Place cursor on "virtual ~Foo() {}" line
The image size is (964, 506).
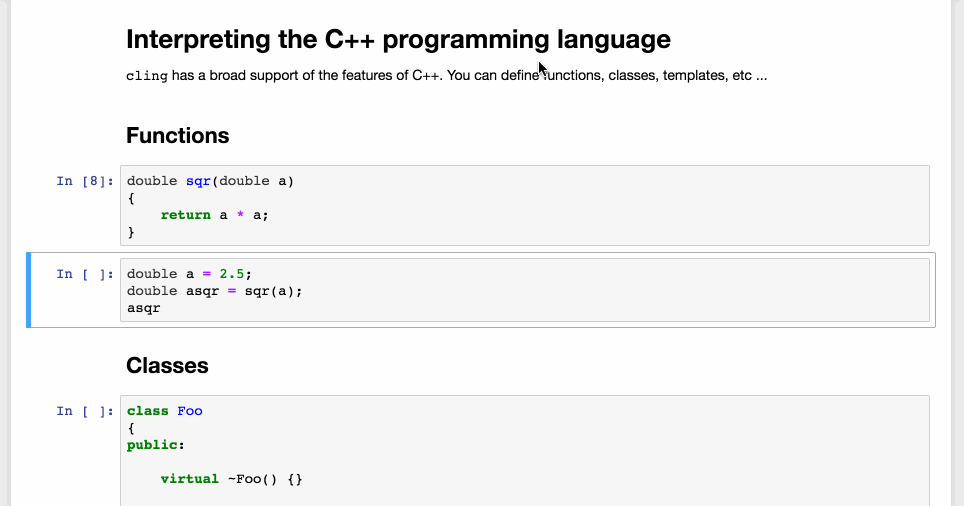coord(231,479)
